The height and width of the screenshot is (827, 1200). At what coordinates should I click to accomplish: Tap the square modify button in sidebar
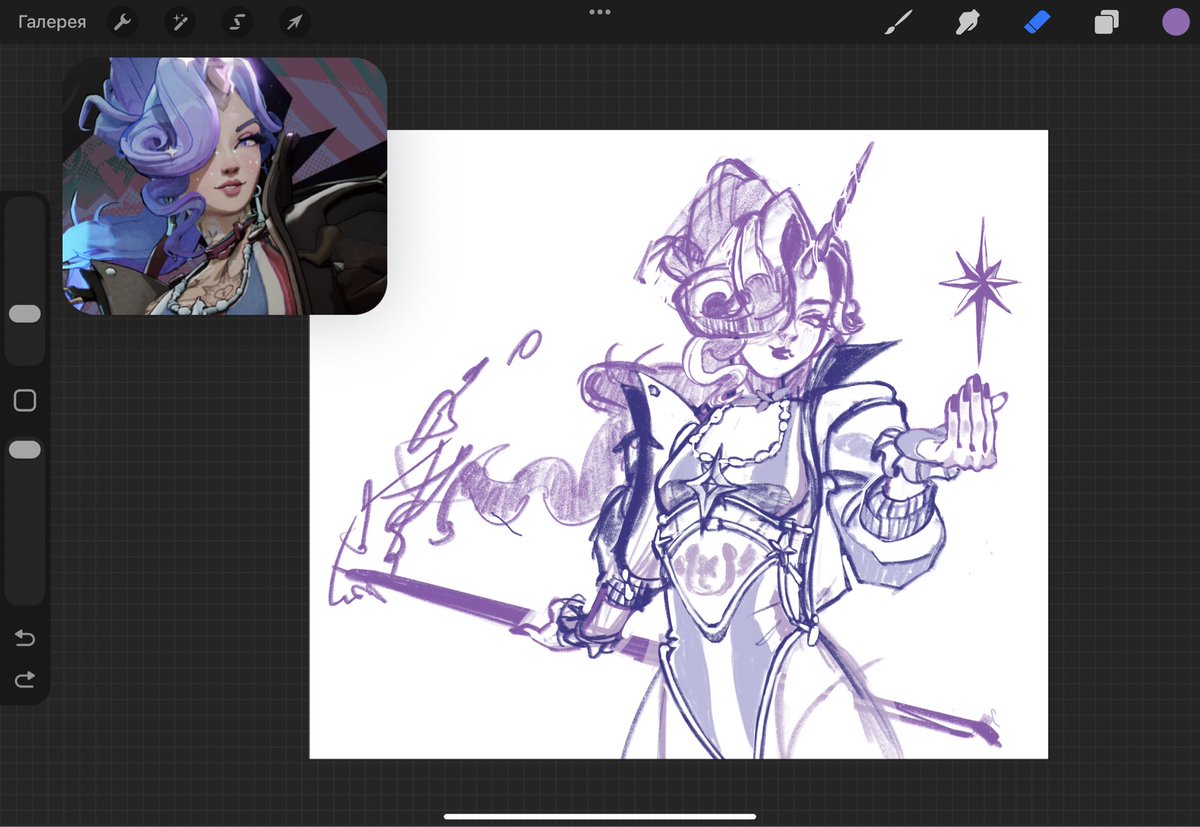tap(25, 401)
